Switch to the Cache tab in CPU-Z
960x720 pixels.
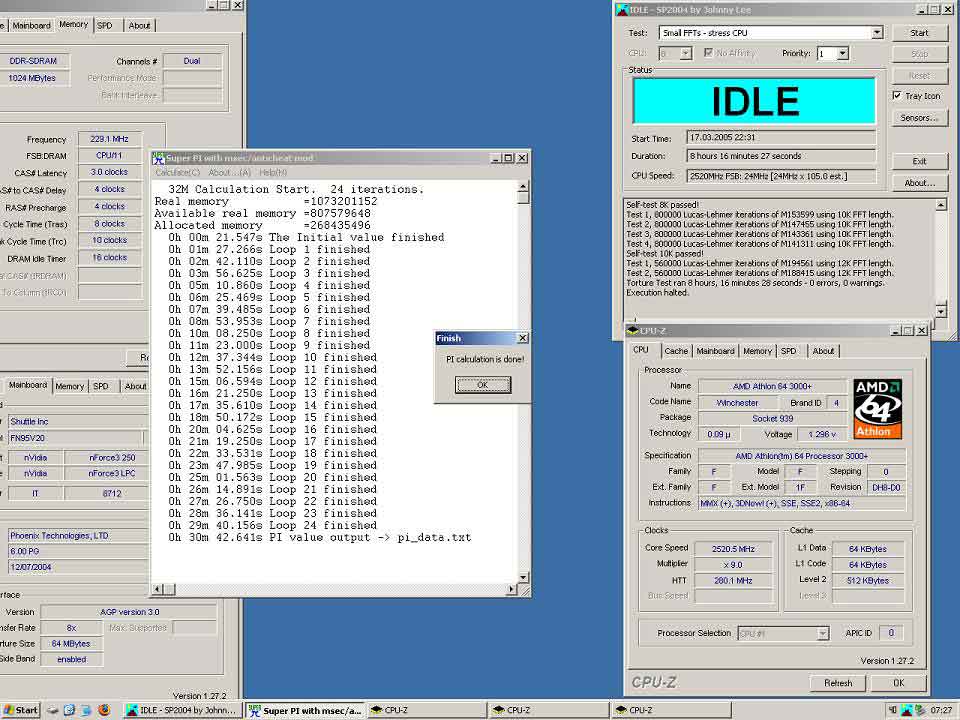[x=676, y=351]
